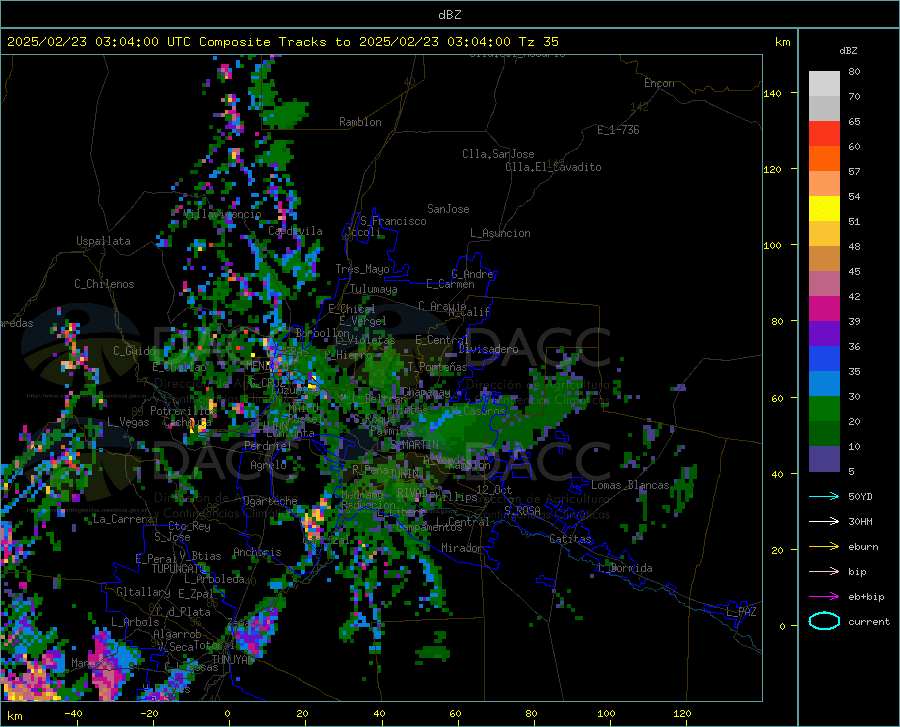Click the Lomas_Blancas map label
Viewport: 900px width, 727px height.
pos(630,485)
